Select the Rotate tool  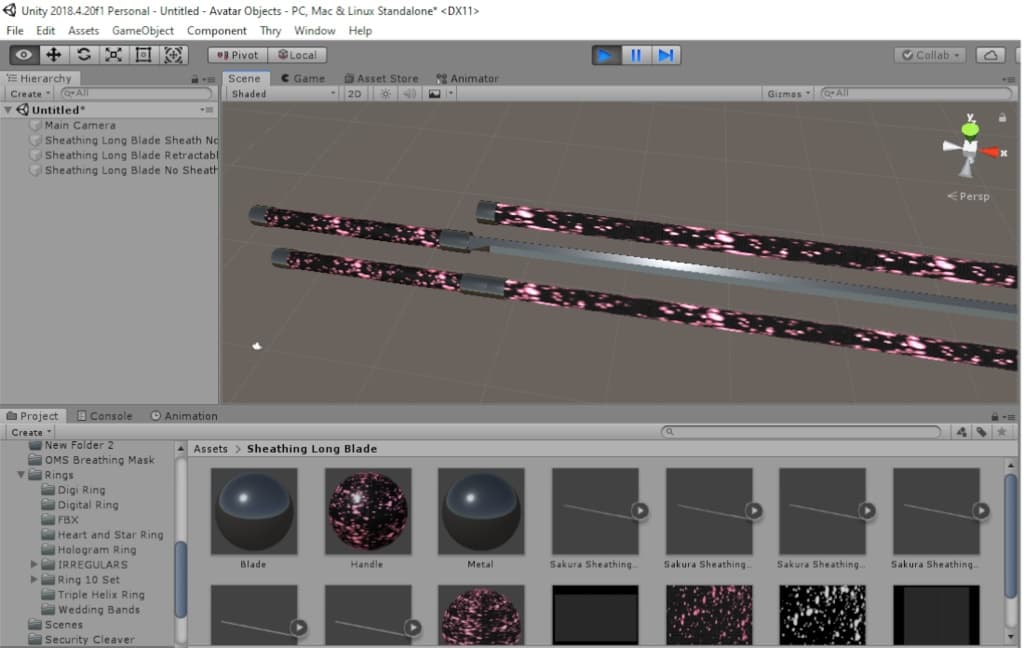(84, 55)
